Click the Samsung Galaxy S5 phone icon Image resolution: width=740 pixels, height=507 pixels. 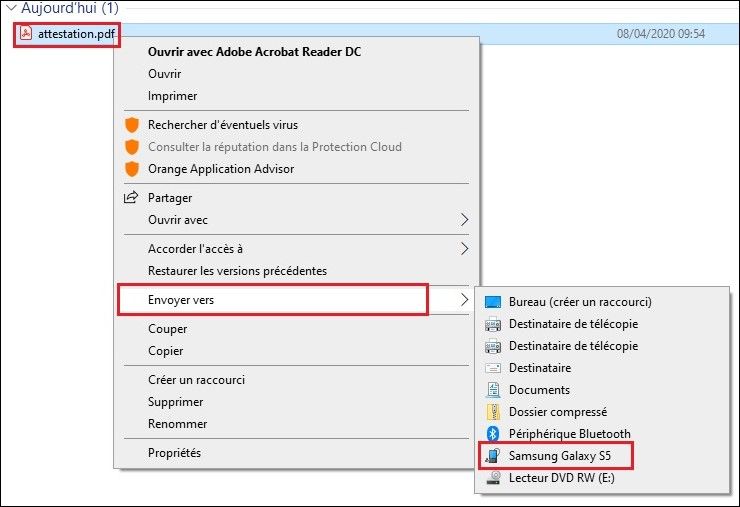click(x=492, y=456)
